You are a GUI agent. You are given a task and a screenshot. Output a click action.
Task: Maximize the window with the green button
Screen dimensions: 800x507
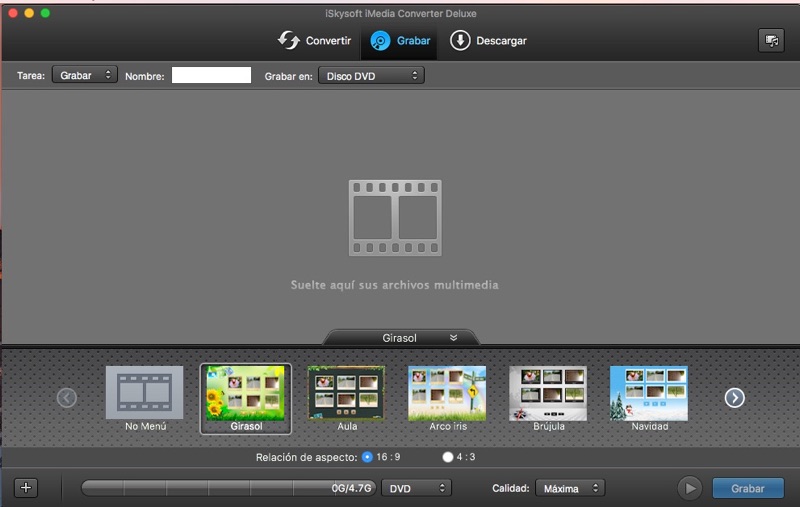tap(45, 13)
